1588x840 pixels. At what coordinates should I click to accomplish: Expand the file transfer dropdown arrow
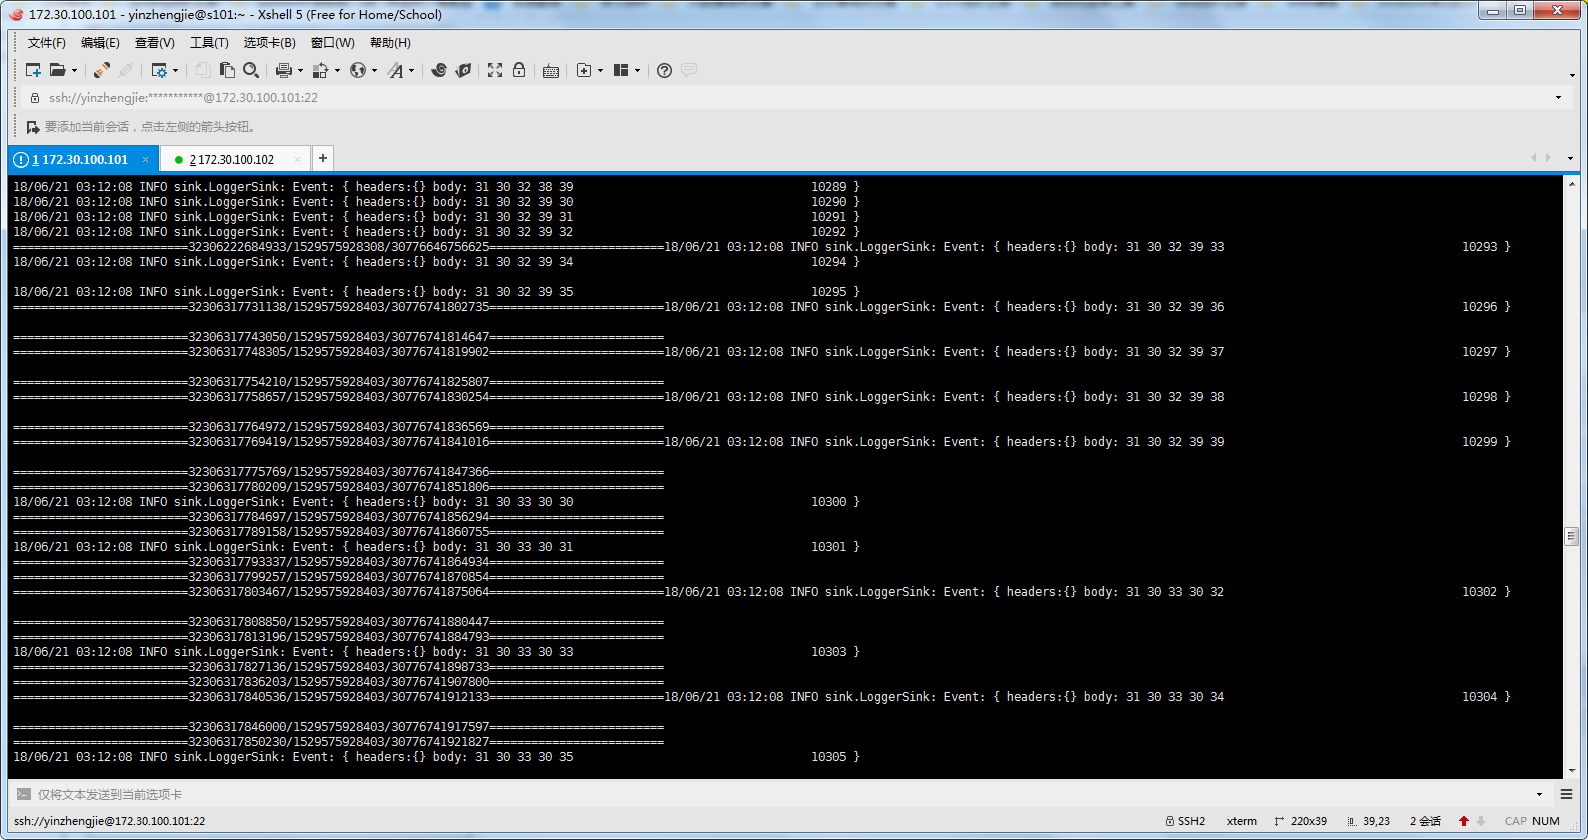tap(337, 70)
